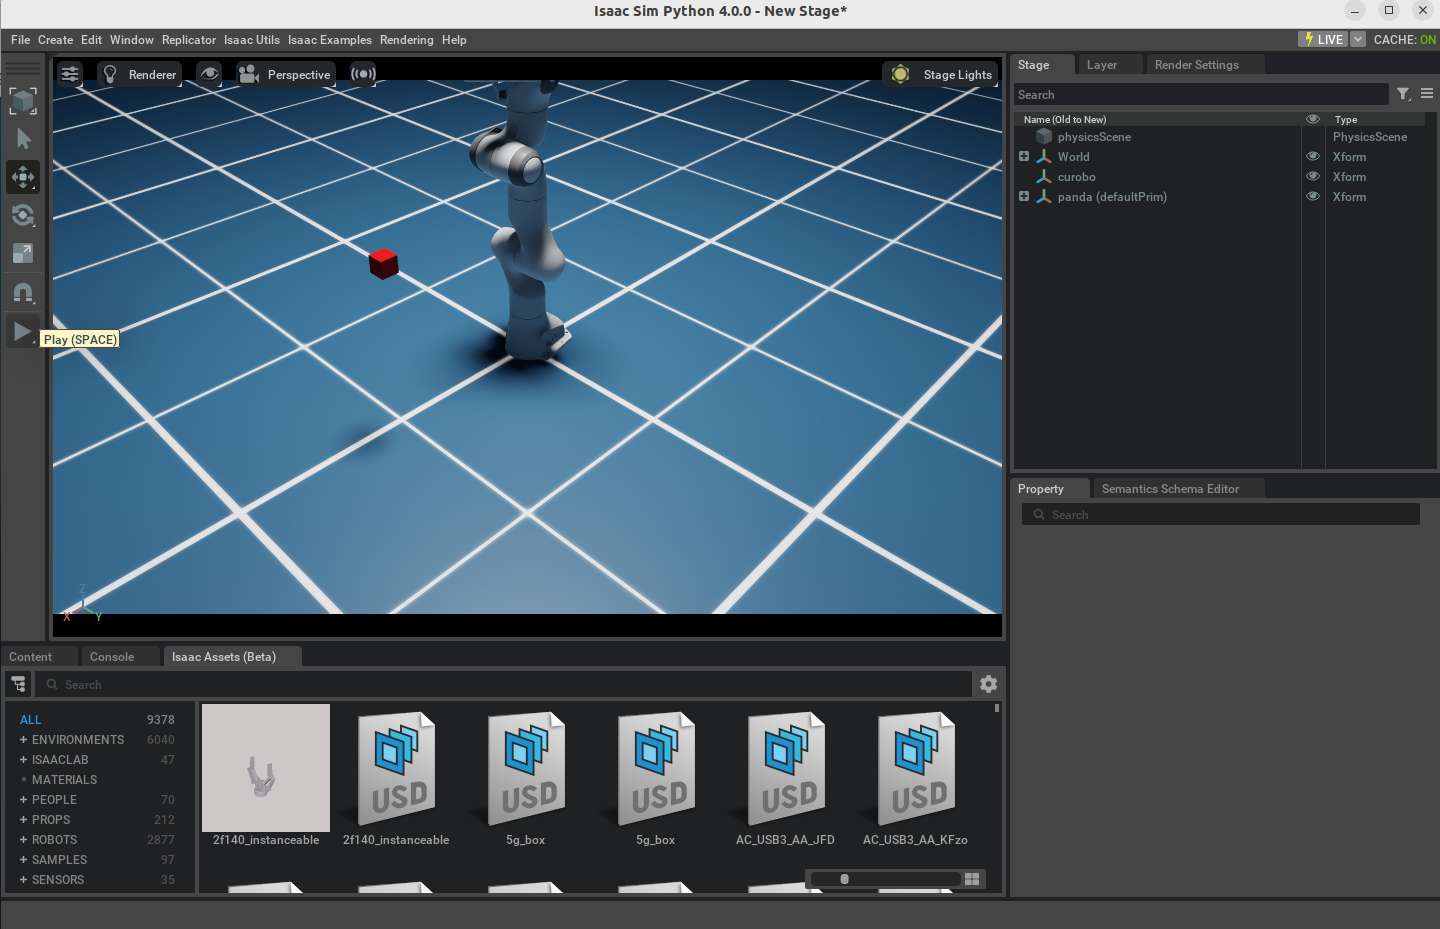The height and width of the screenshot is (929, 1440).
Task: Click the visibility column eye header
Action: (1313, 119)
